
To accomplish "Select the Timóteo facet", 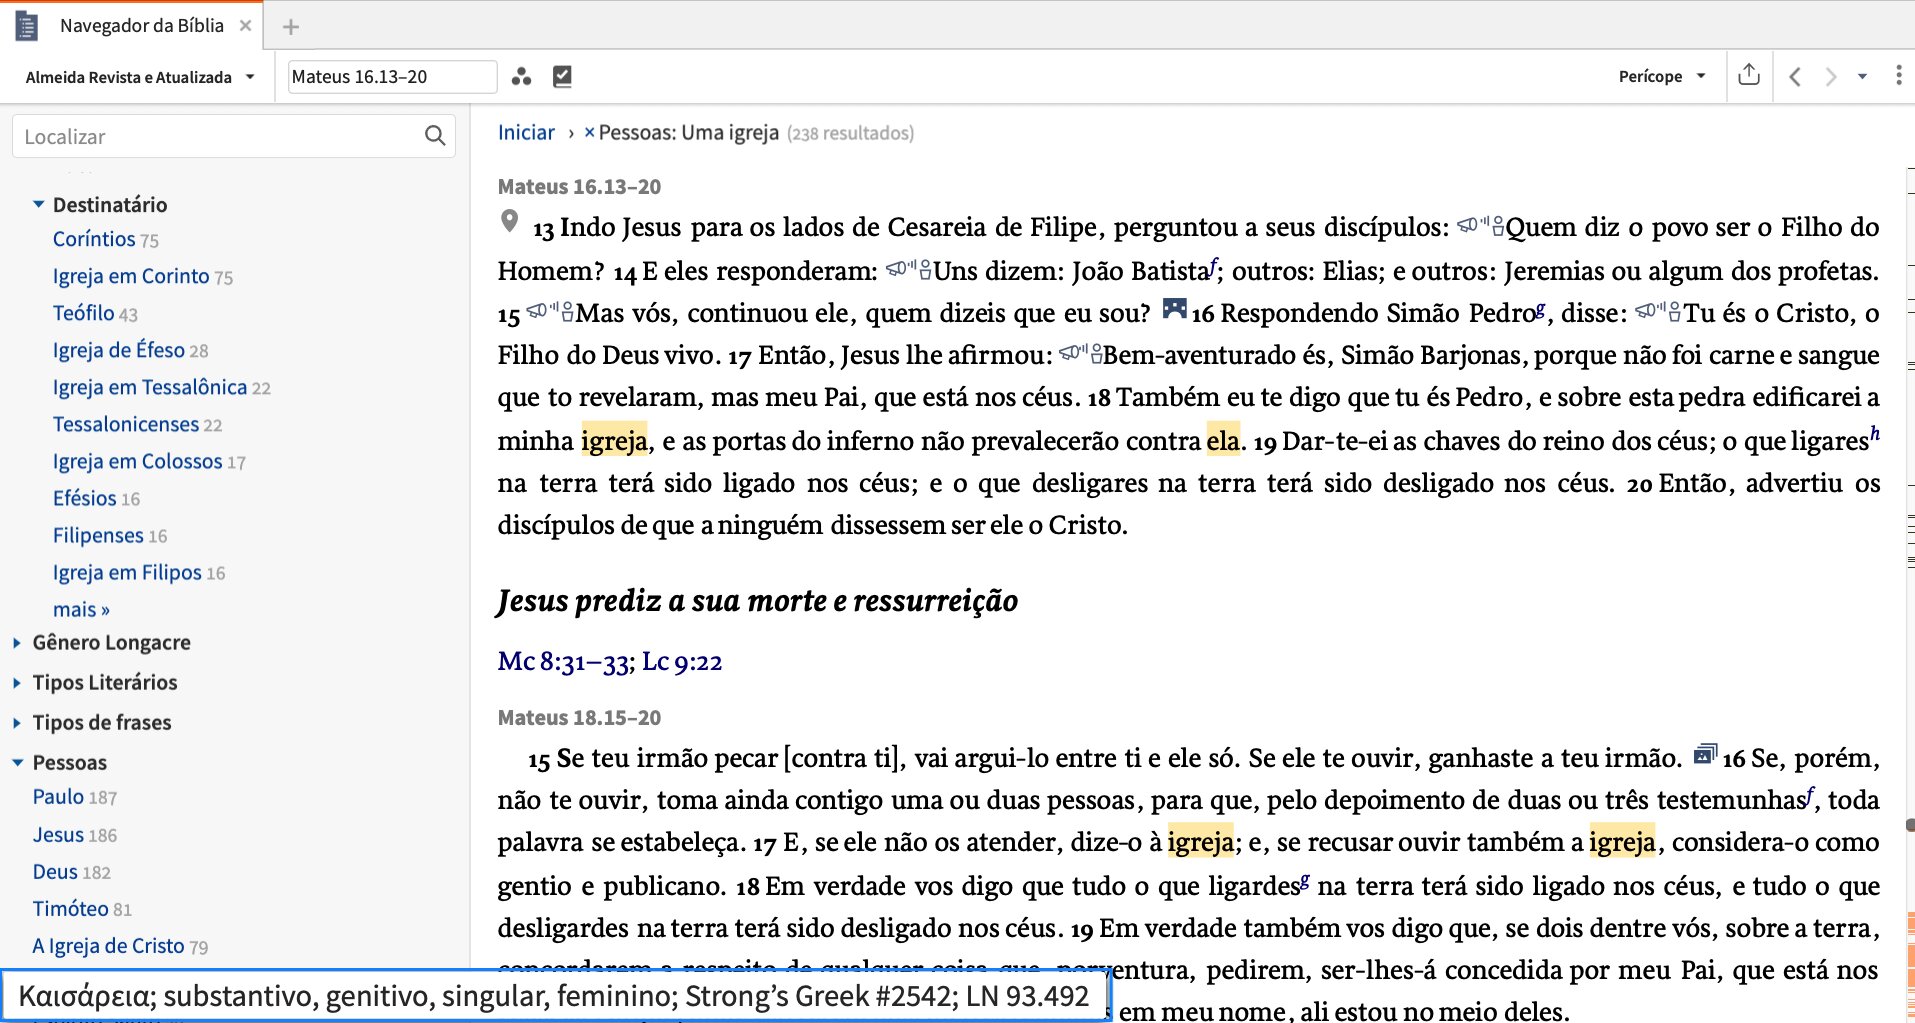I will (70, 909).
